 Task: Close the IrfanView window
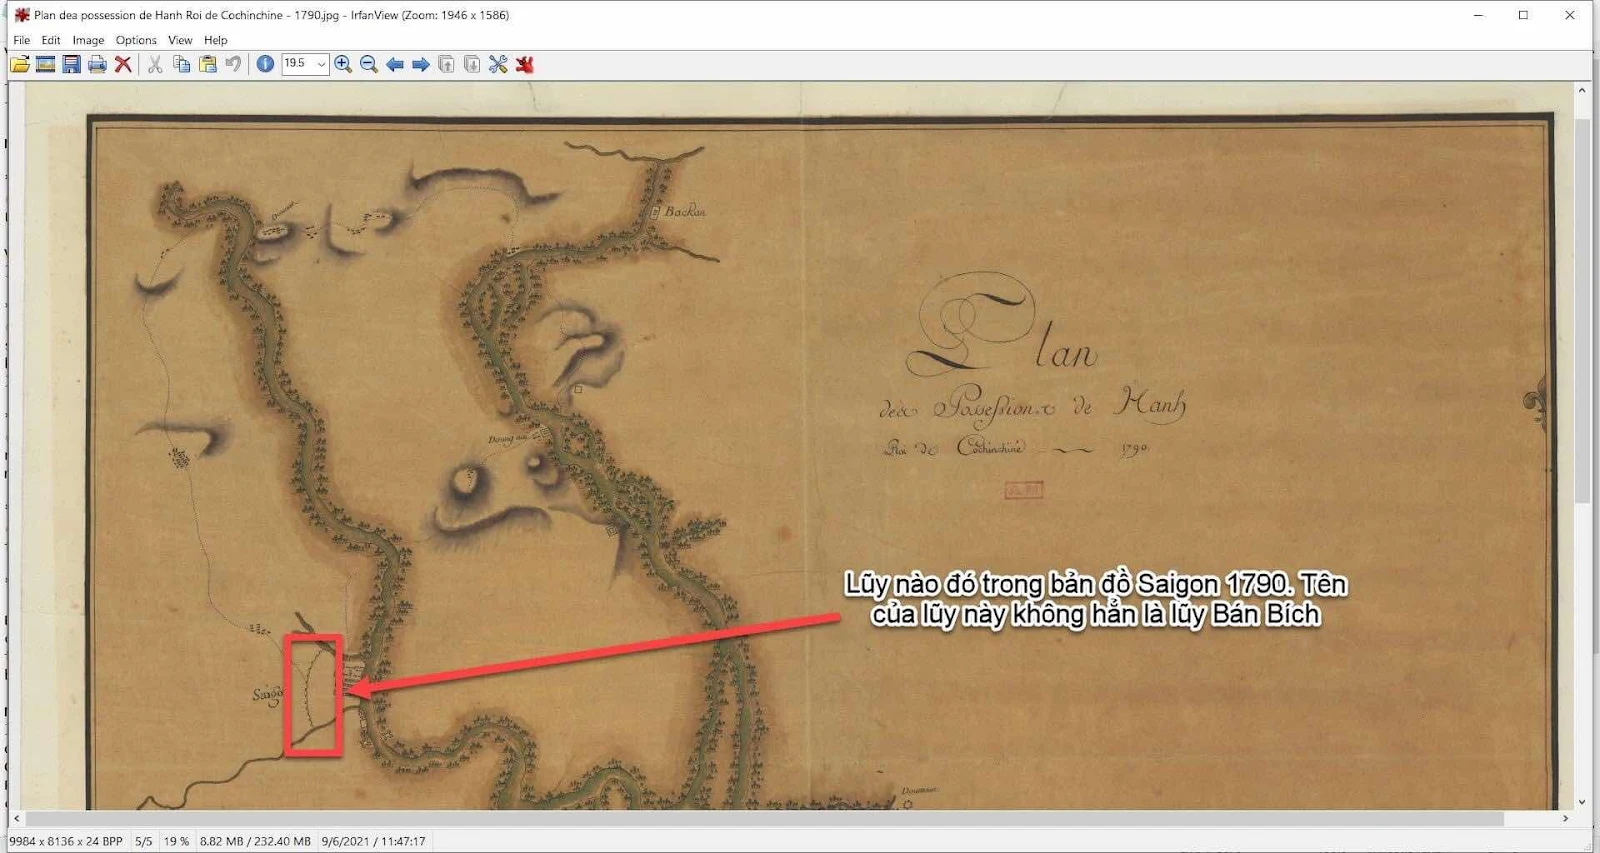1569,15
